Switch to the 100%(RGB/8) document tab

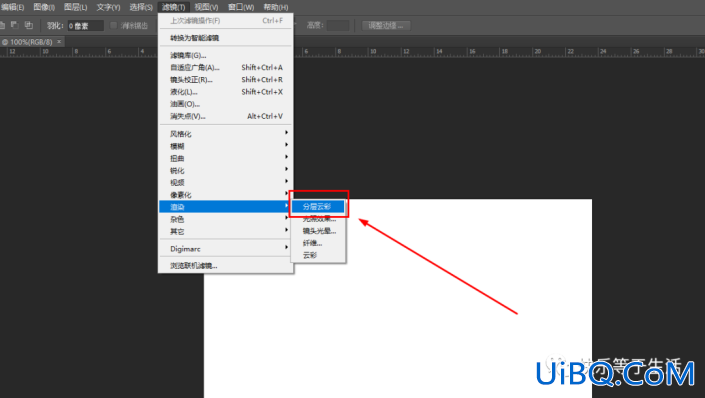point(31,42)
